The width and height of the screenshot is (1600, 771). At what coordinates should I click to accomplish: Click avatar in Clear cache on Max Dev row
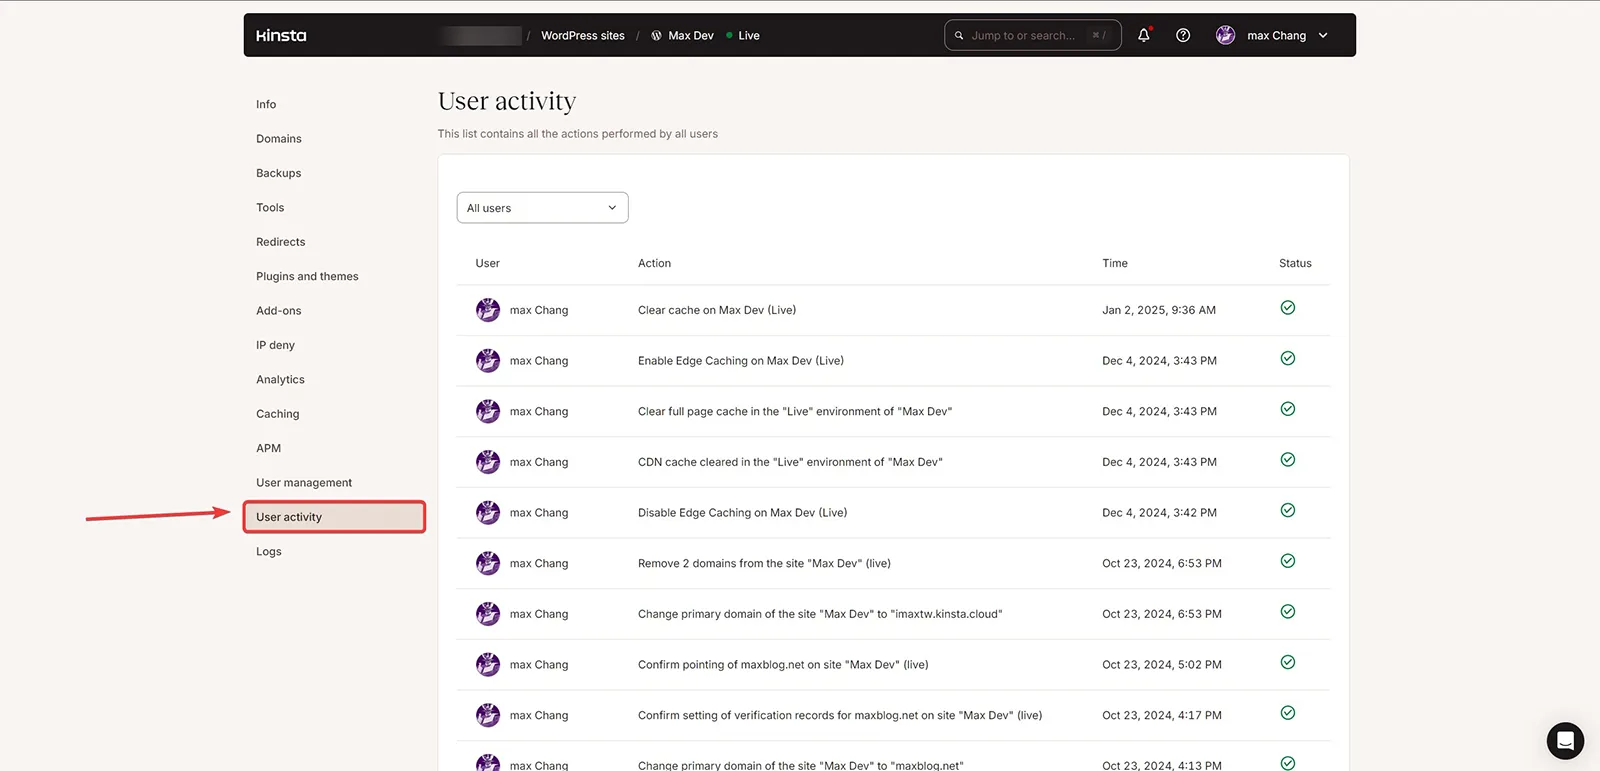click(488, 310)
